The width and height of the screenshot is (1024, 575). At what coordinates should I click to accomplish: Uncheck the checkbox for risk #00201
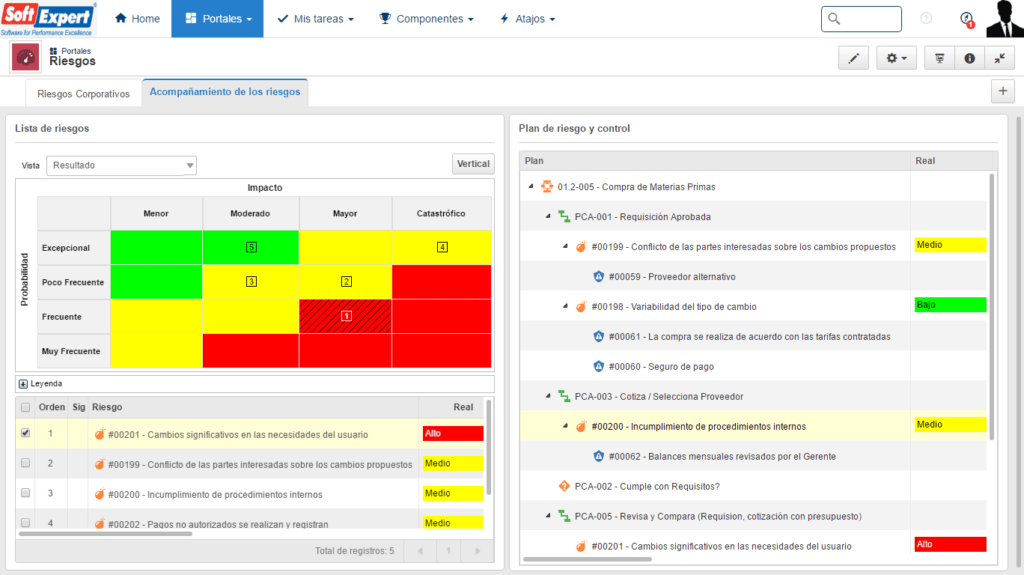[26, 433]
